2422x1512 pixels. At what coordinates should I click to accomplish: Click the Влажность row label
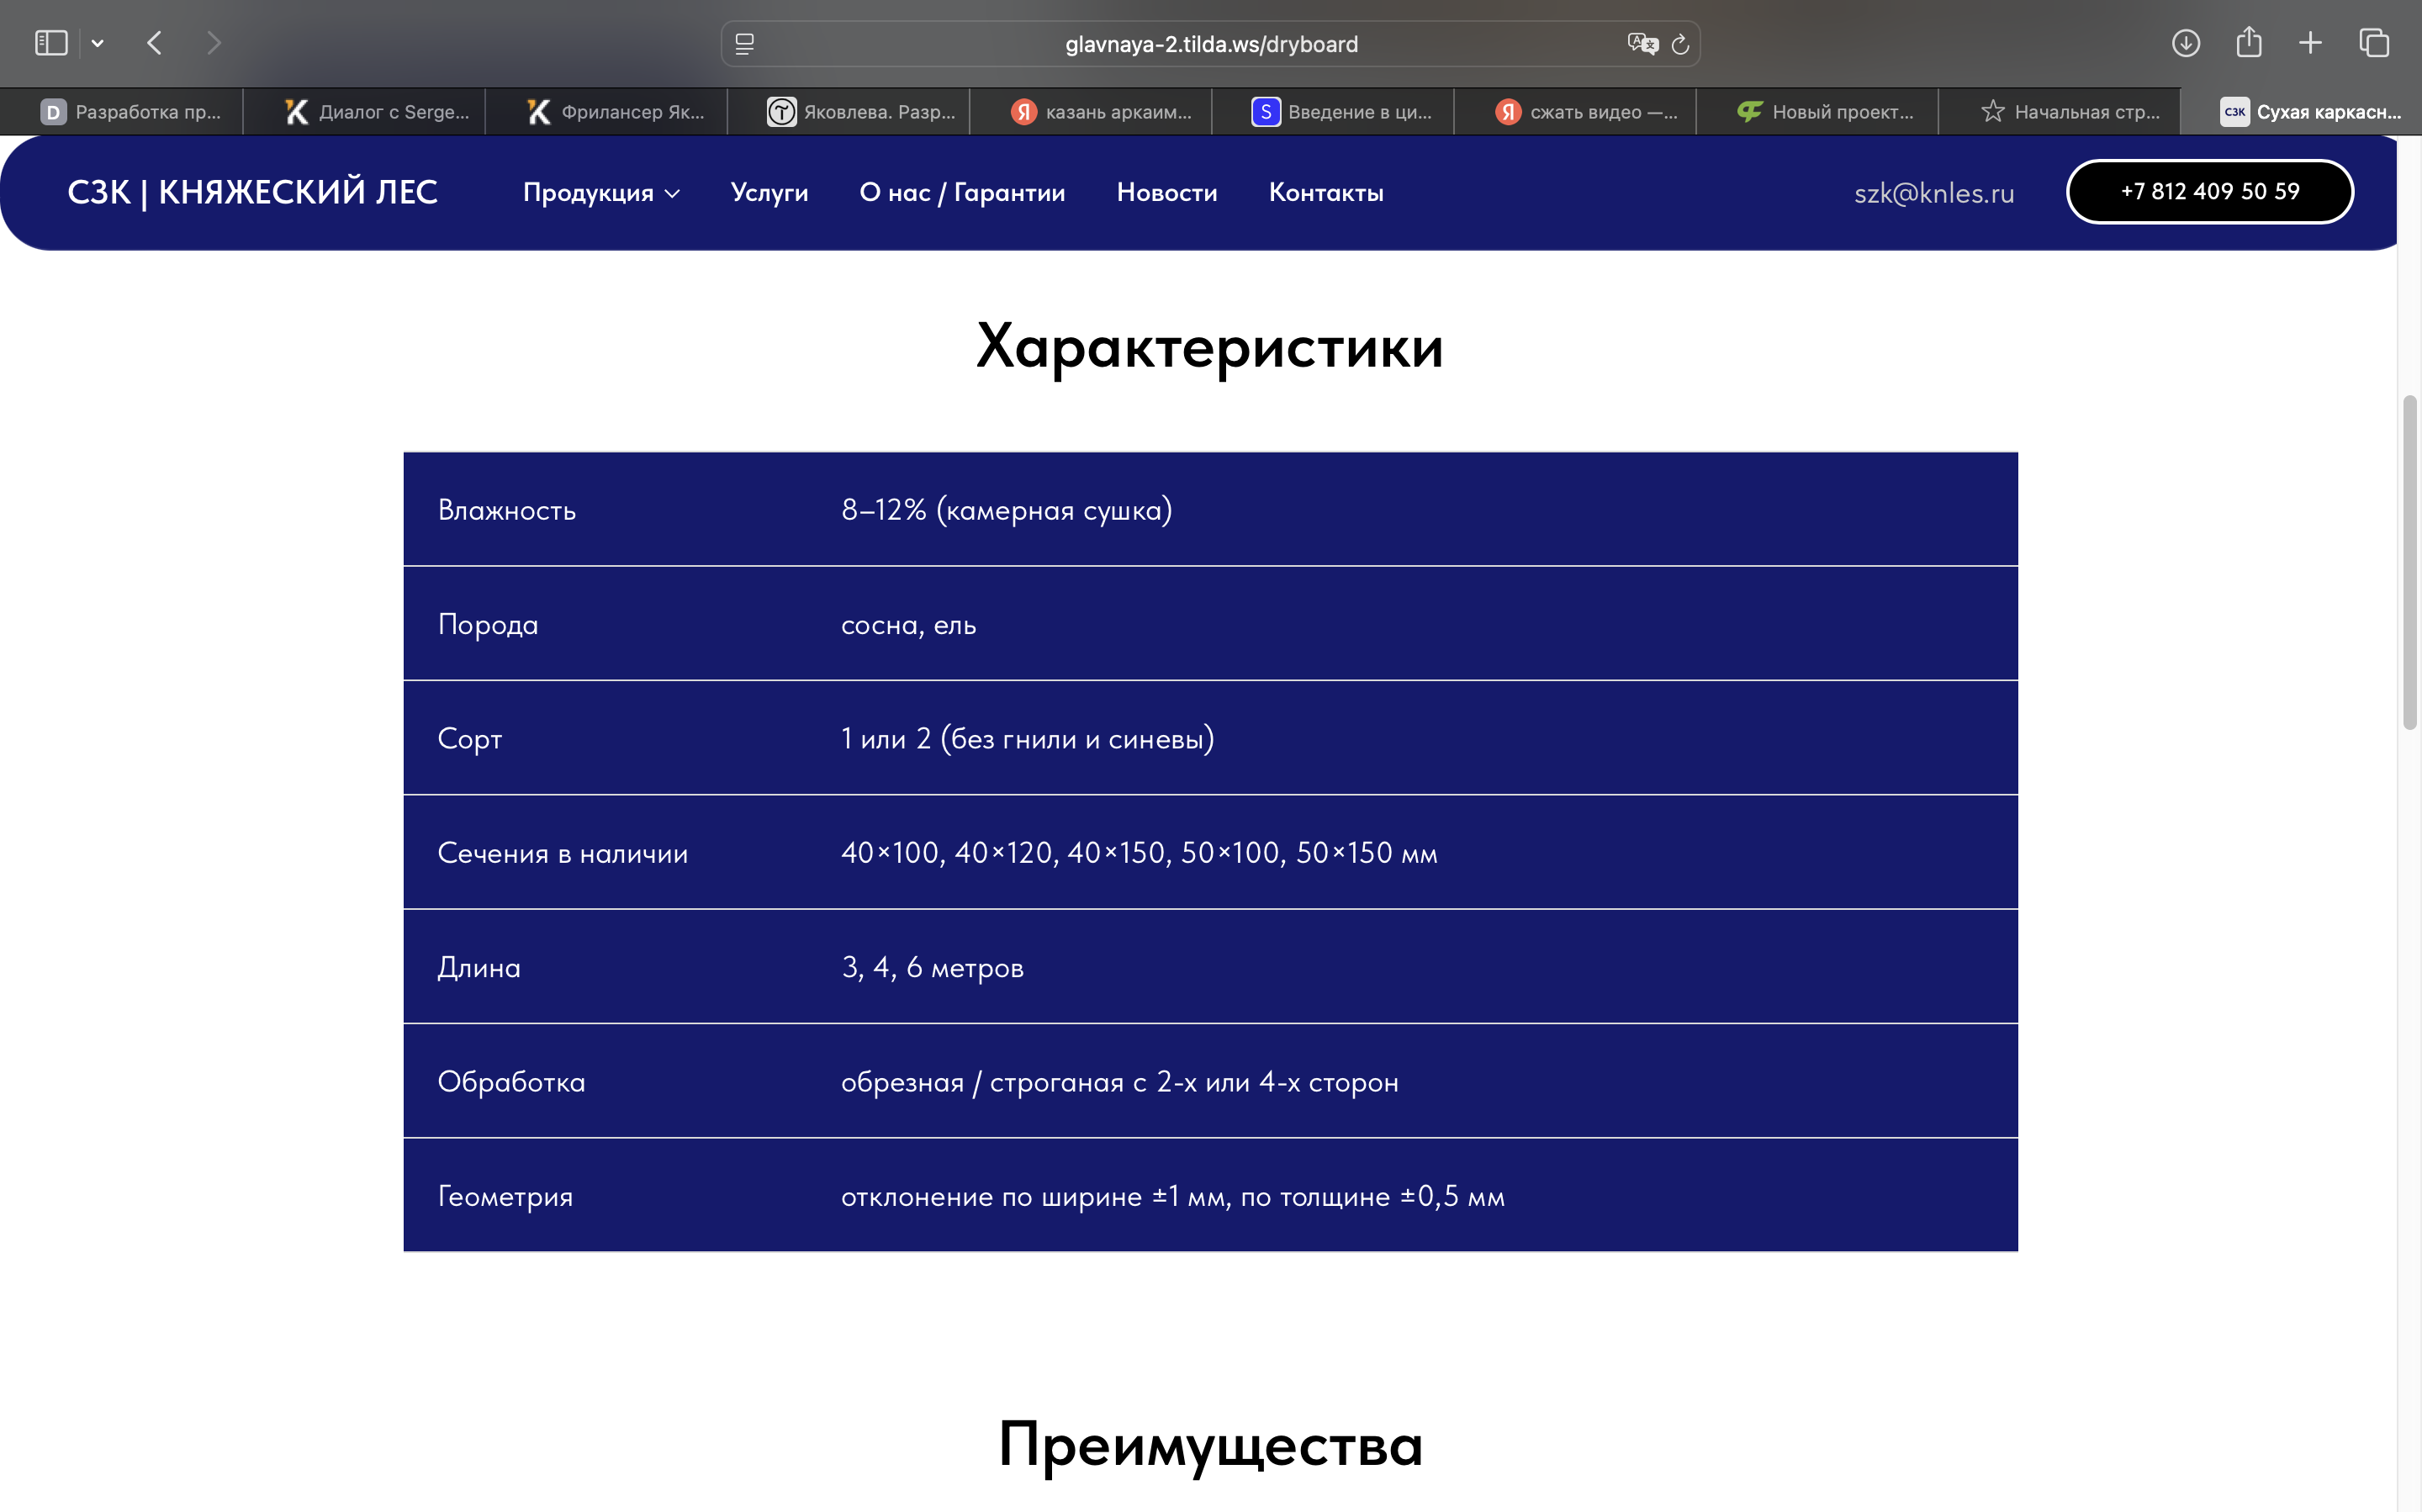[x=507, y=510]
